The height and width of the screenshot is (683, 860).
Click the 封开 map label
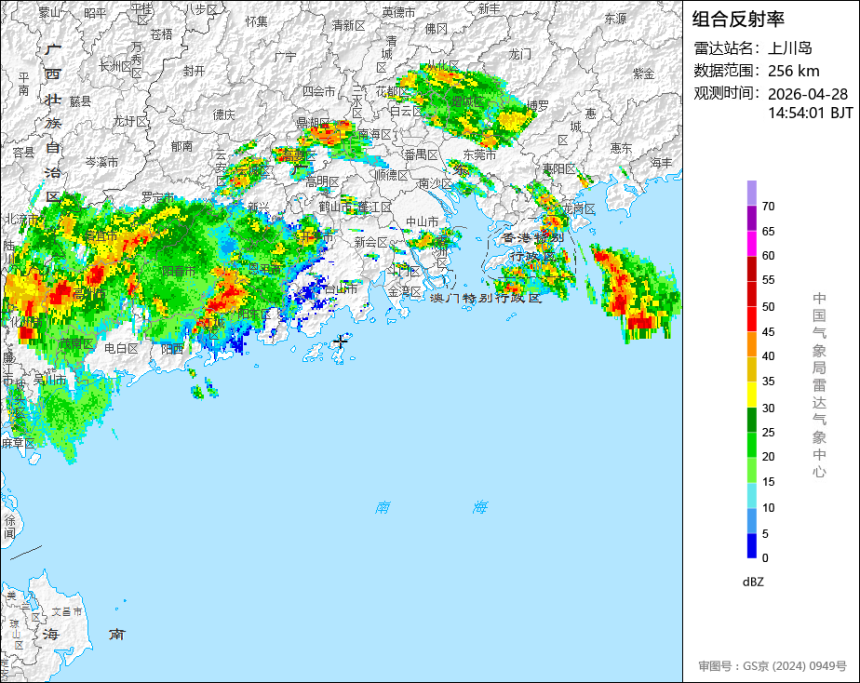coord(194,71)
